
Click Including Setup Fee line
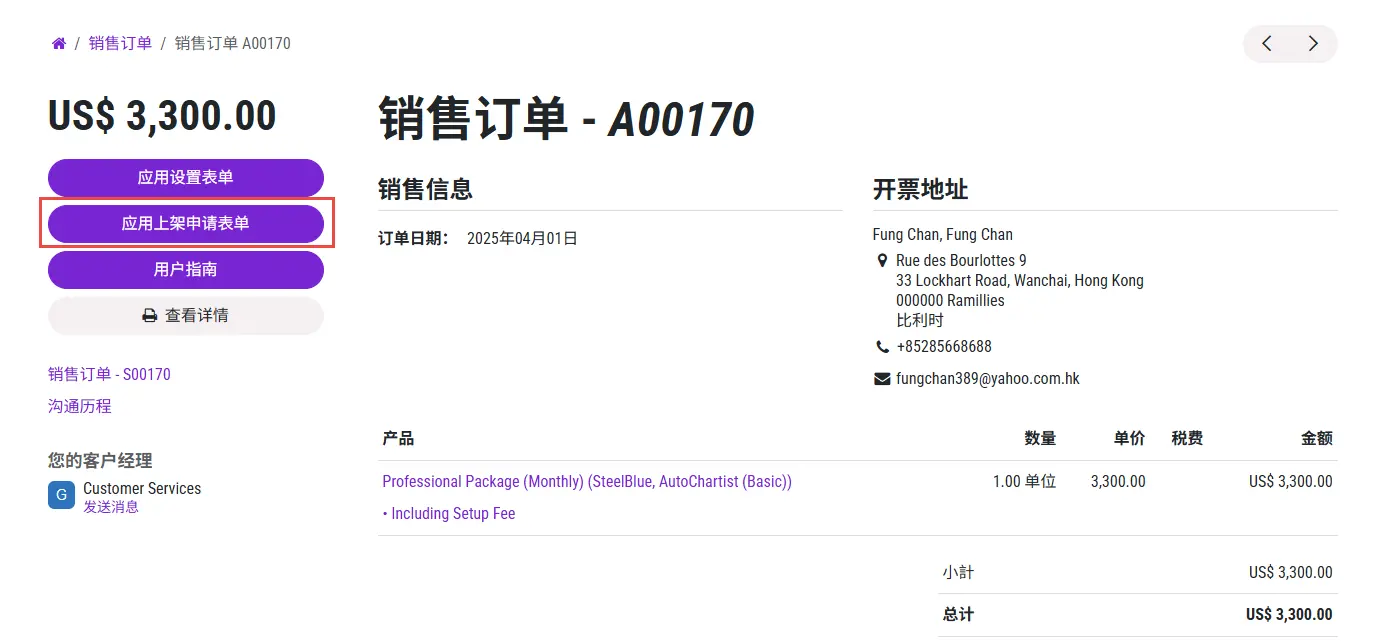[449, 514]
